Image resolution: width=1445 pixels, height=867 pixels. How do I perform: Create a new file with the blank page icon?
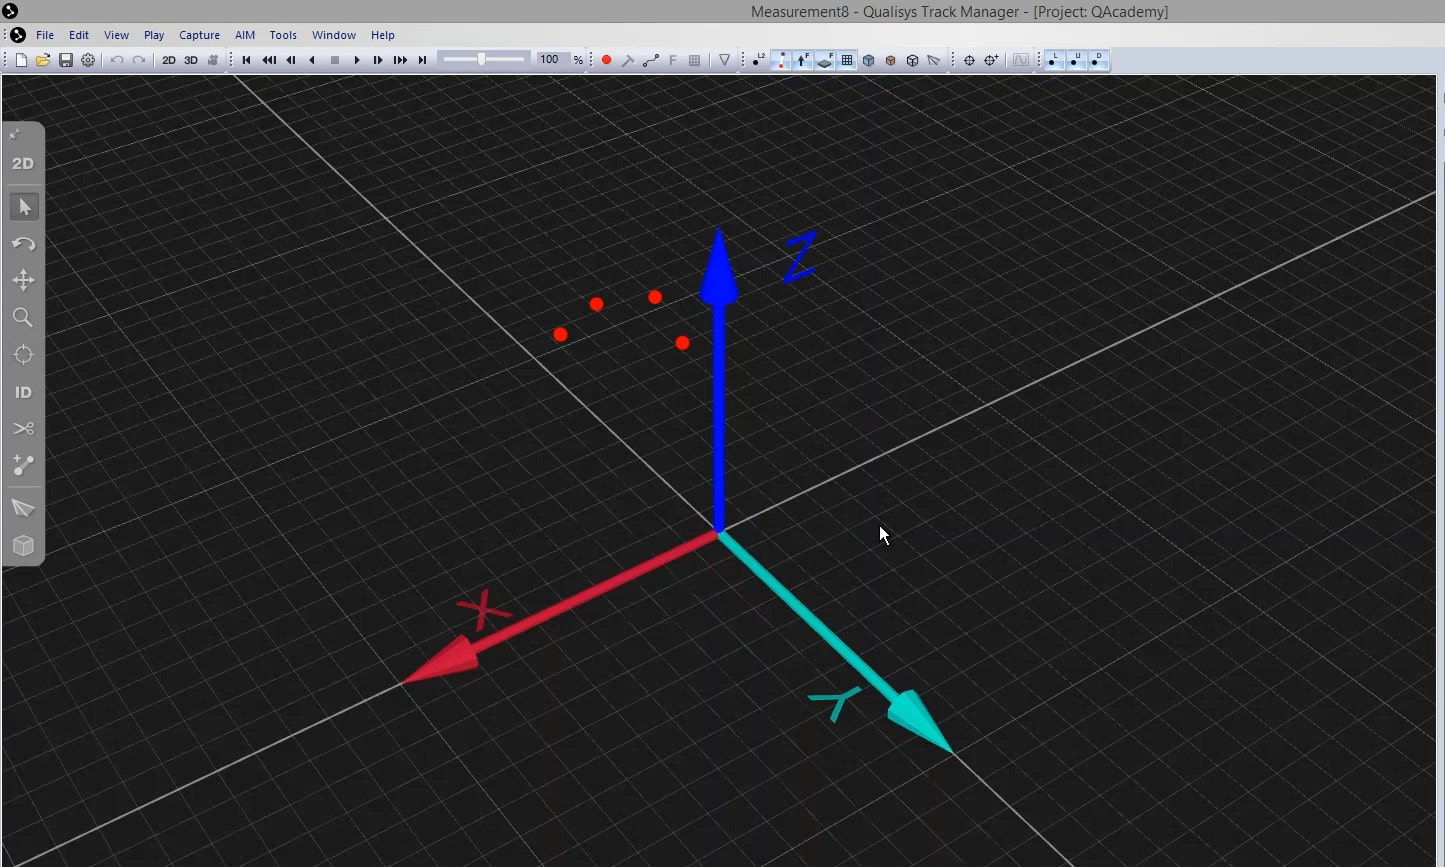[x=21, y=60]
